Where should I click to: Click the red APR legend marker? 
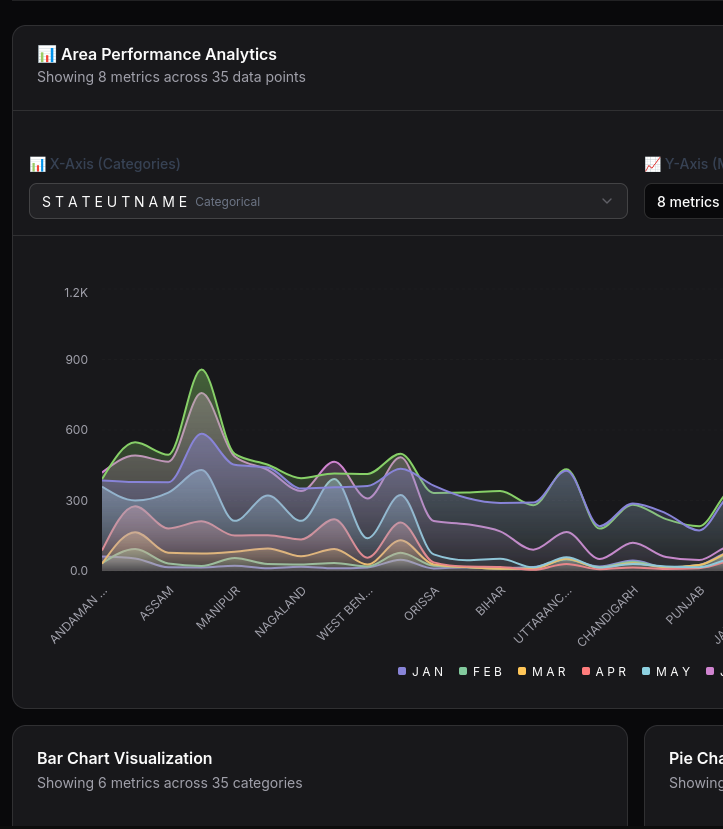coord(586,672)
